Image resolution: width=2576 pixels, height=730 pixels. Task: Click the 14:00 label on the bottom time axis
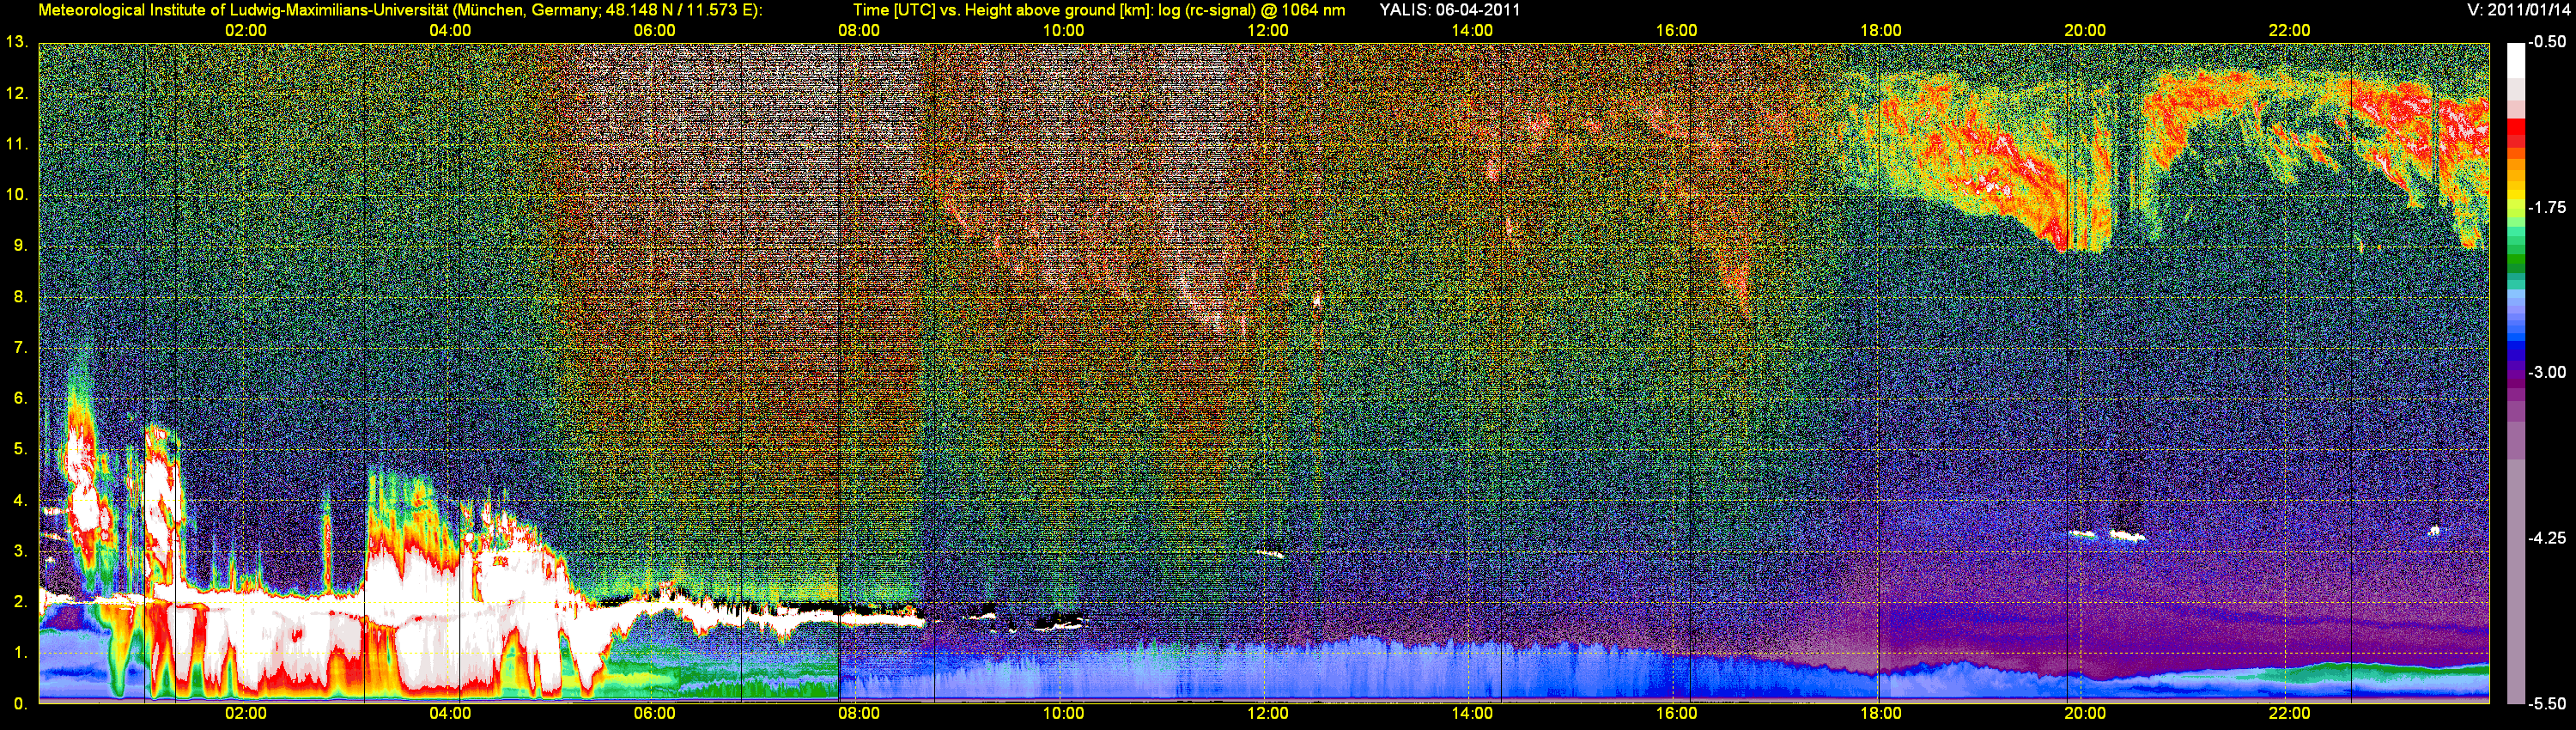tap(1472, 714)
